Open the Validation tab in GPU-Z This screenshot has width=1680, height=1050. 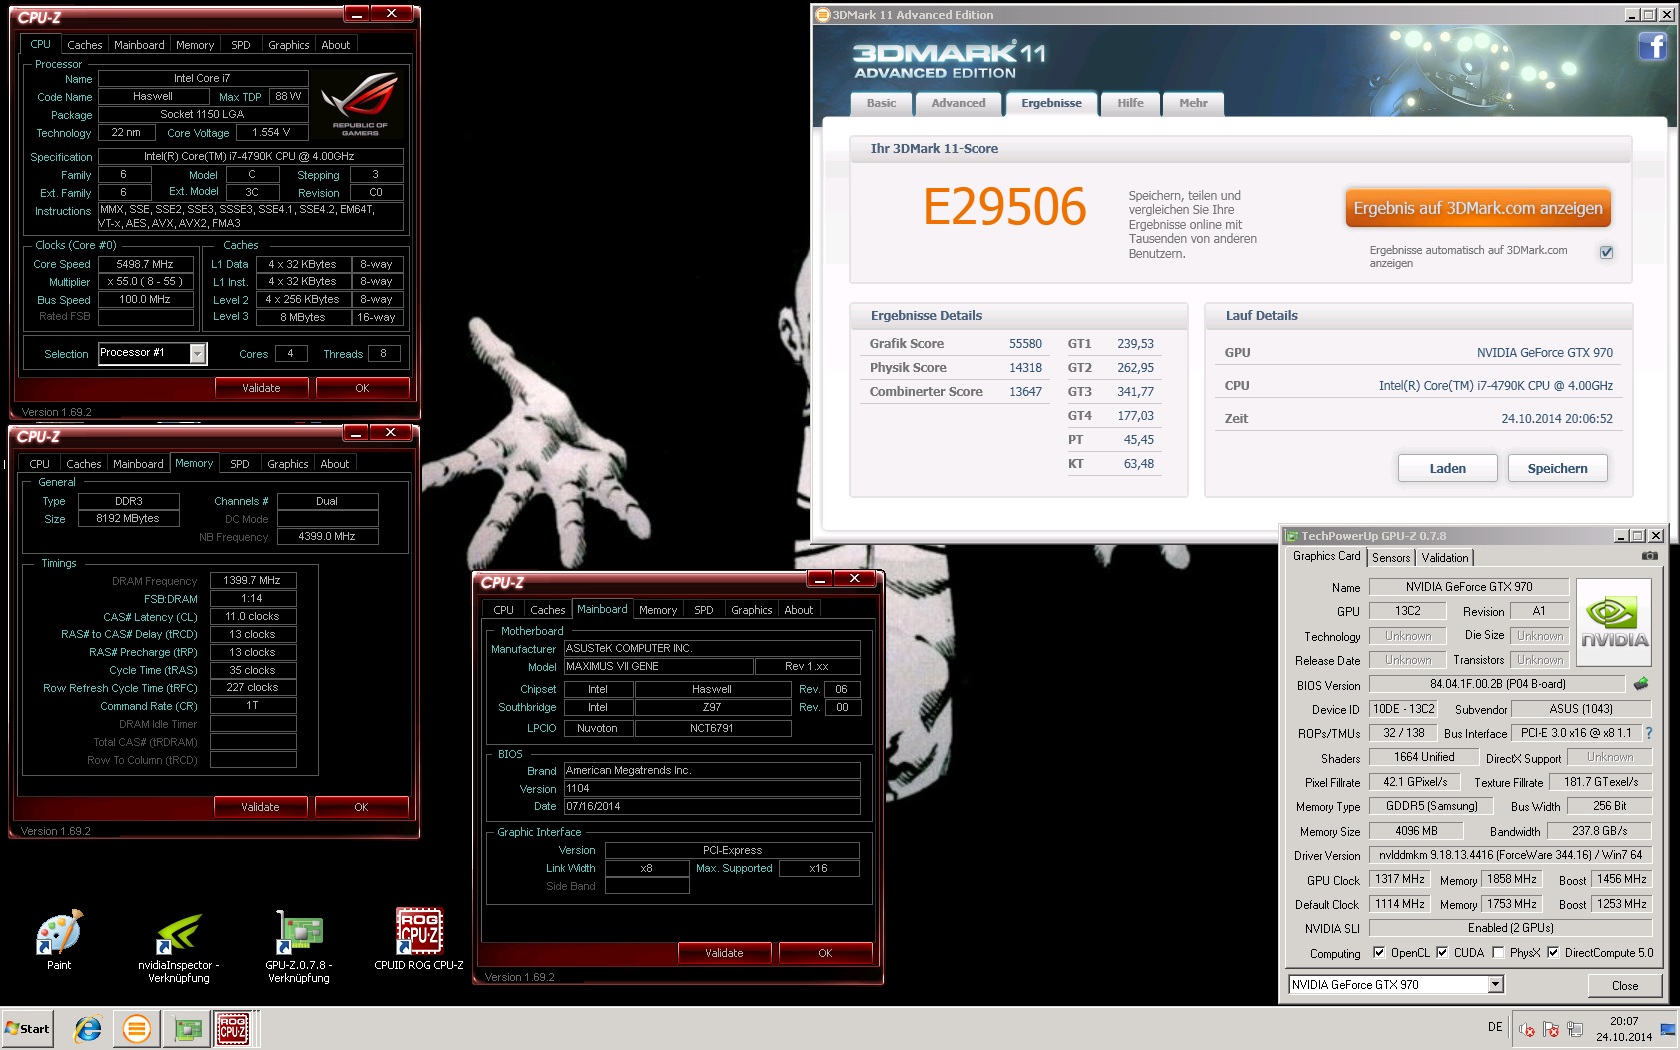pyautogui.click(x=1445, y=558)
